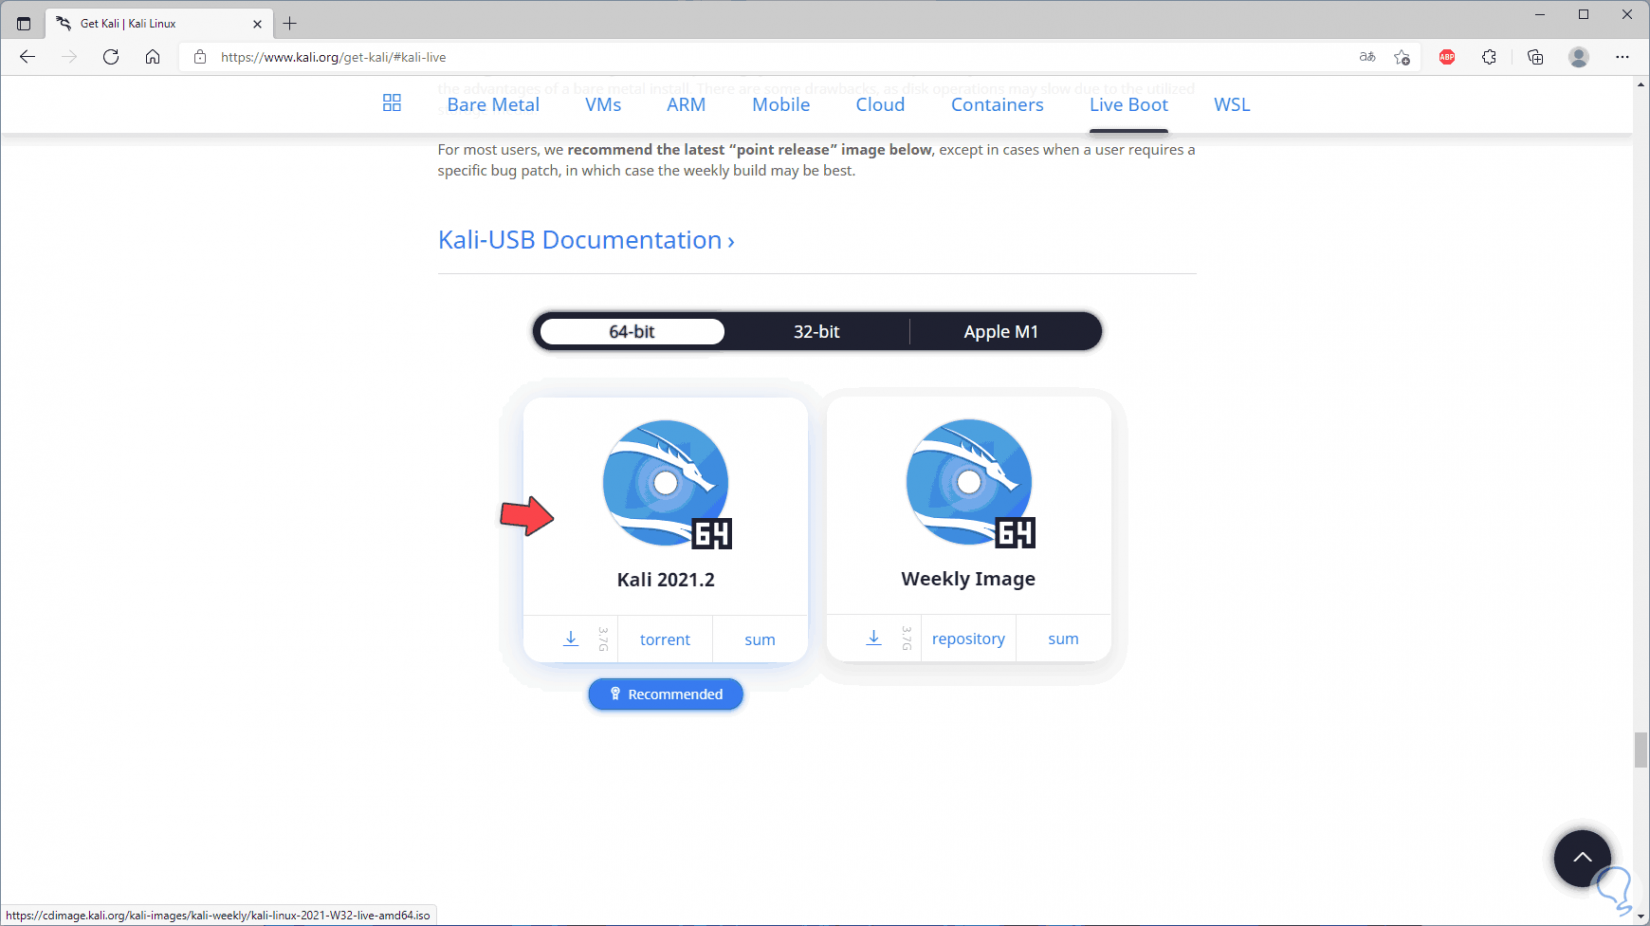The width and height of the screenshot is (1650, 926).
Task: Open the Cloud section
Action: (880, 105)
